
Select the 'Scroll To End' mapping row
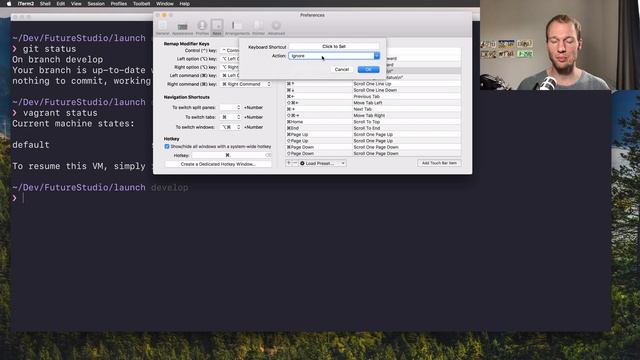[373, 128]
